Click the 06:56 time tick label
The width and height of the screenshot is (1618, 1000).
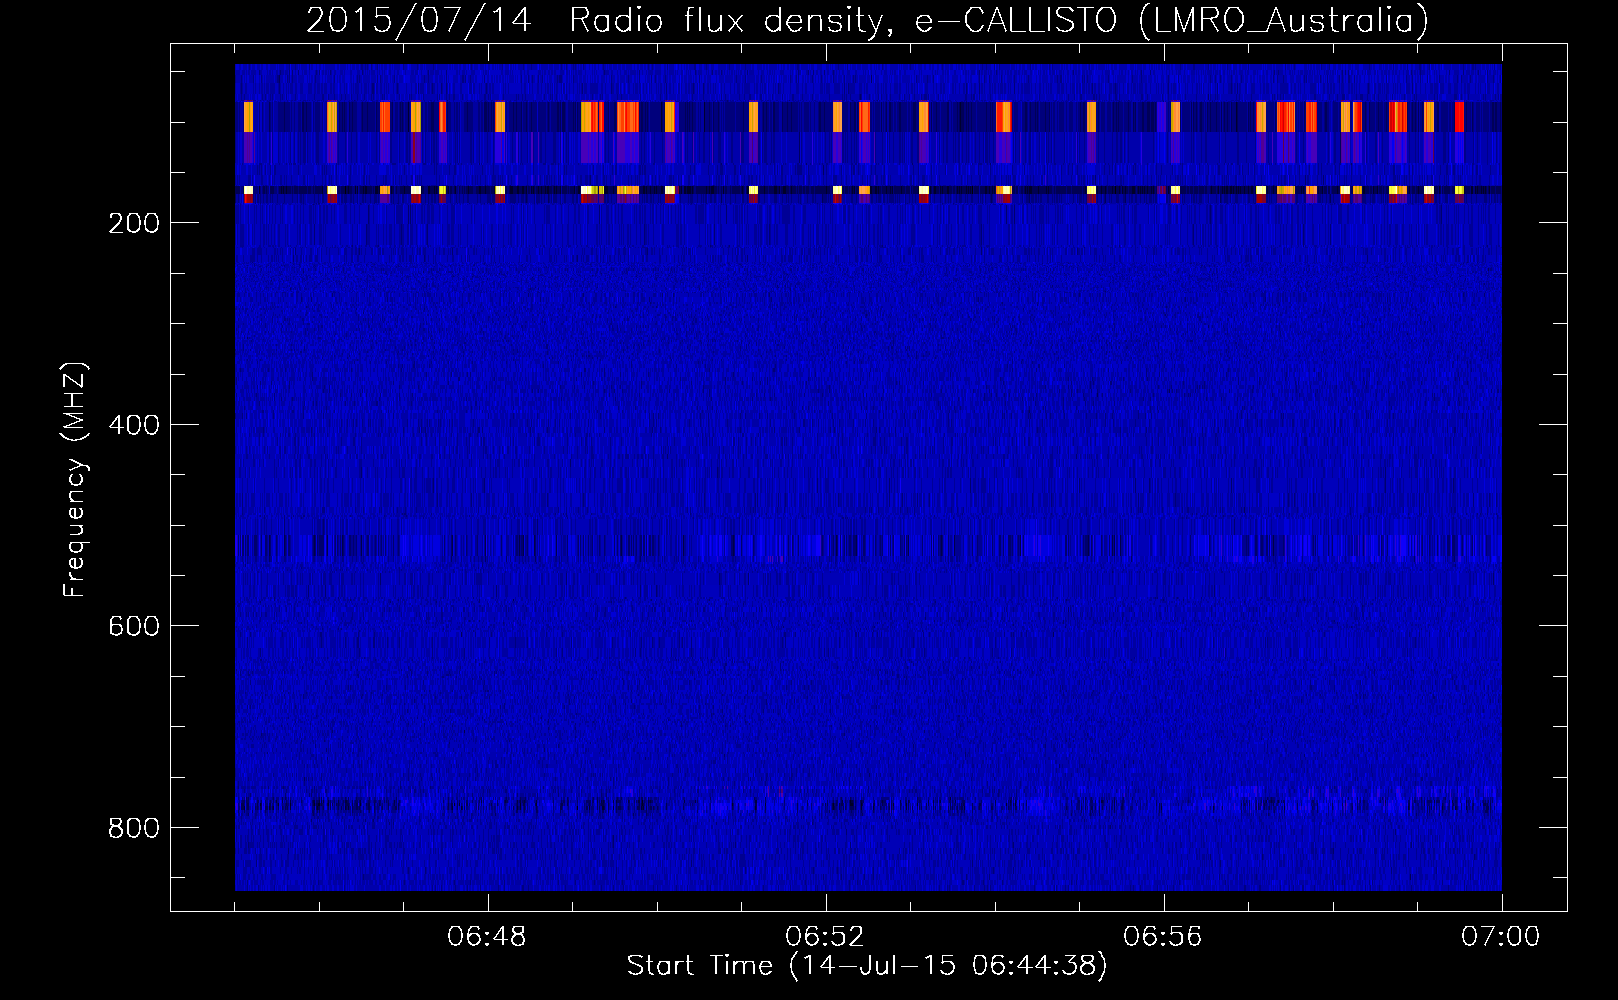click(x=1163, y=937)
